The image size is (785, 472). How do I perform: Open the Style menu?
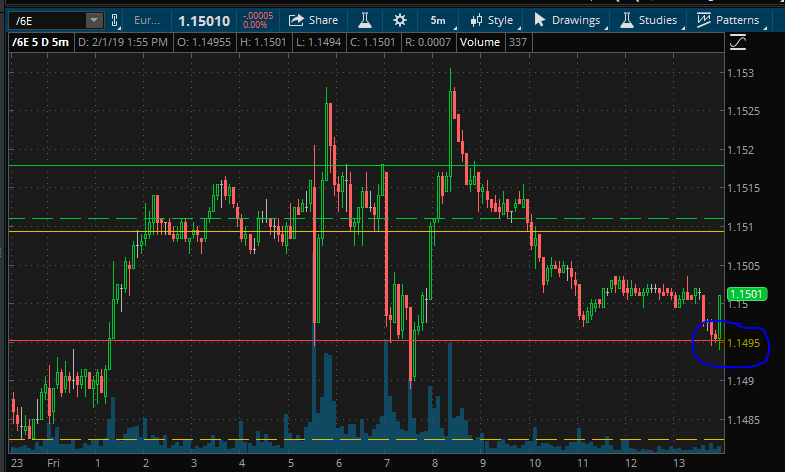[492, 20]
